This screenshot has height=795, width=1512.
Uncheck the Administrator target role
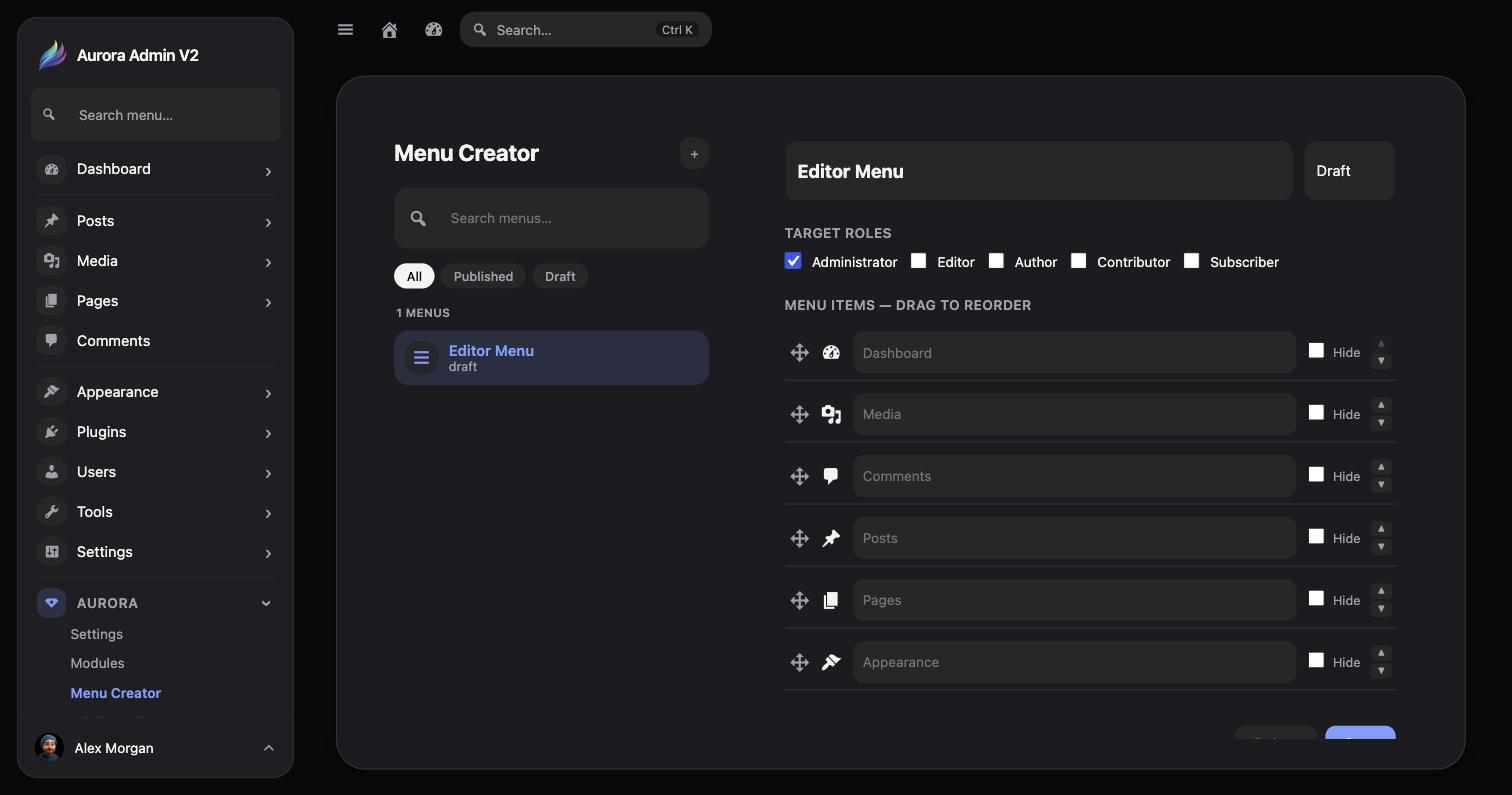[x=793, y=261]
